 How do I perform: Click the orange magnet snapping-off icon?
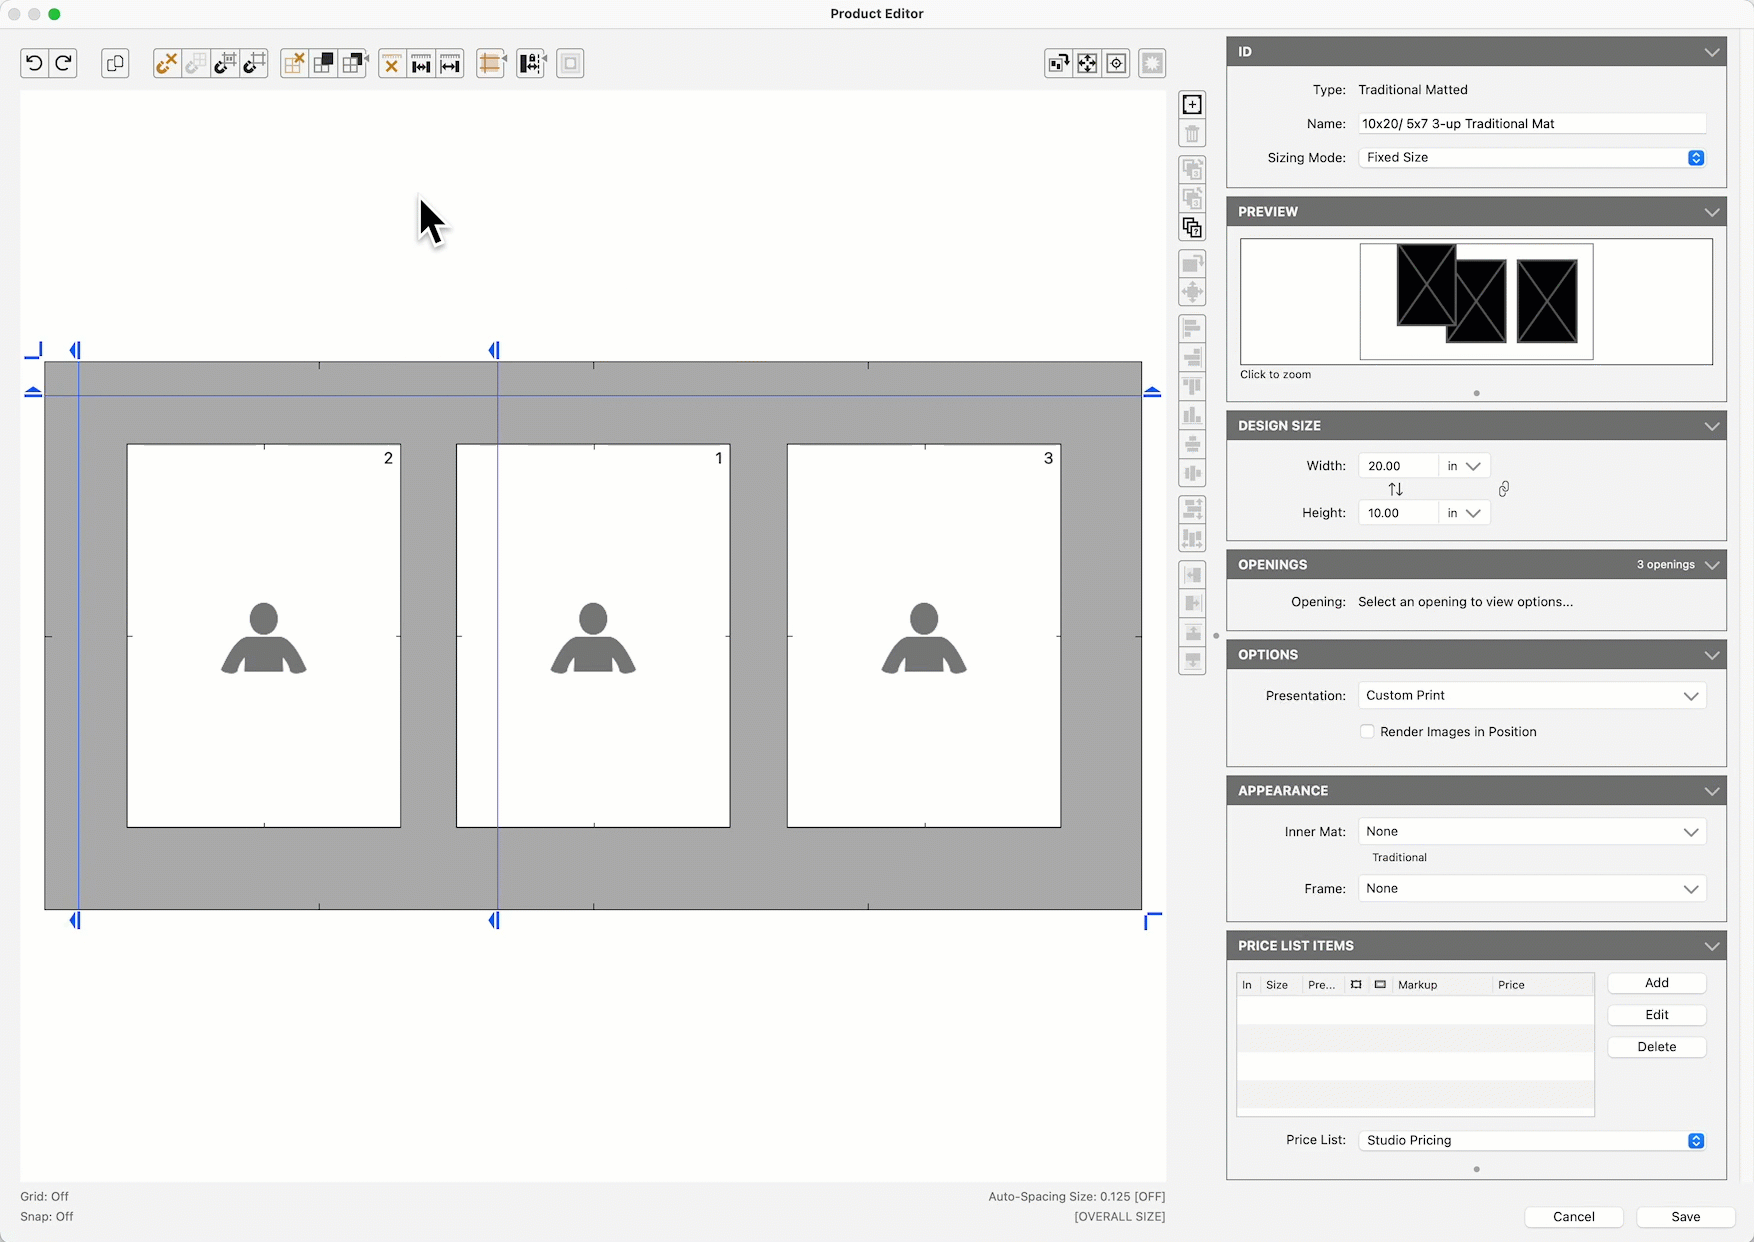pyautogui.click(x=167, y=63)
